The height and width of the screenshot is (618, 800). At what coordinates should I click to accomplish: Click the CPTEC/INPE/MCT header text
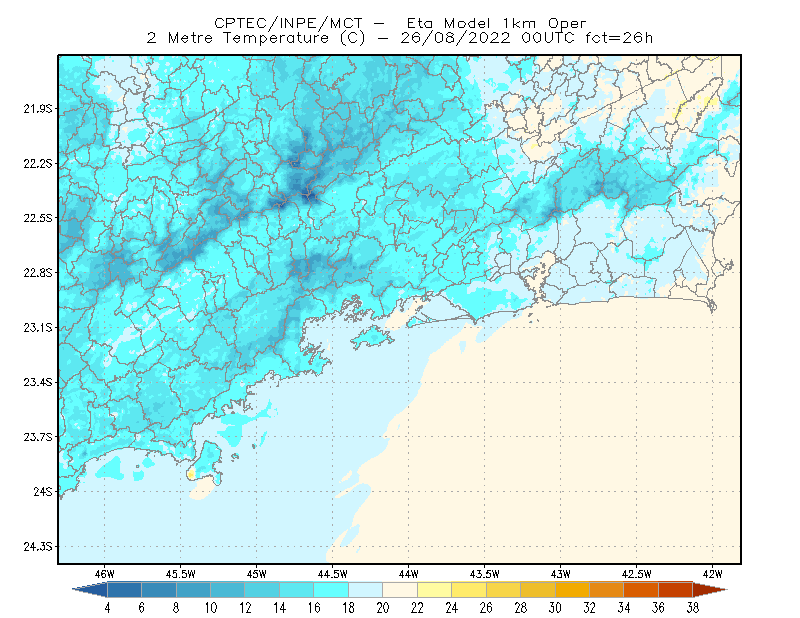click(x=288, y=23)
